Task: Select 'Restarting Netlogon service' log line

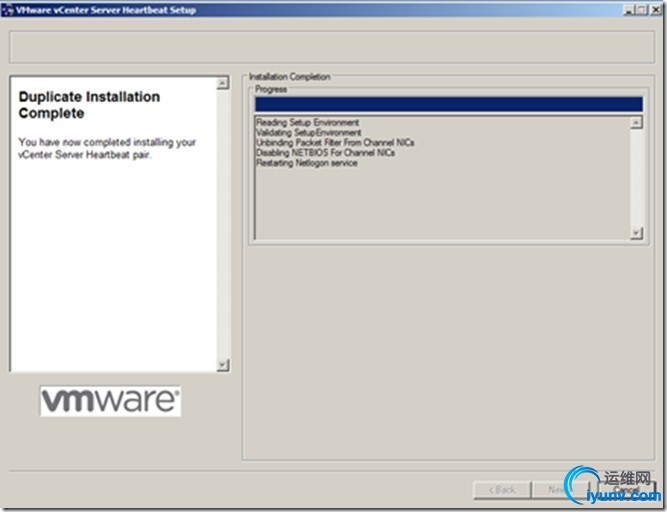Action: click(x=307, y=163)
